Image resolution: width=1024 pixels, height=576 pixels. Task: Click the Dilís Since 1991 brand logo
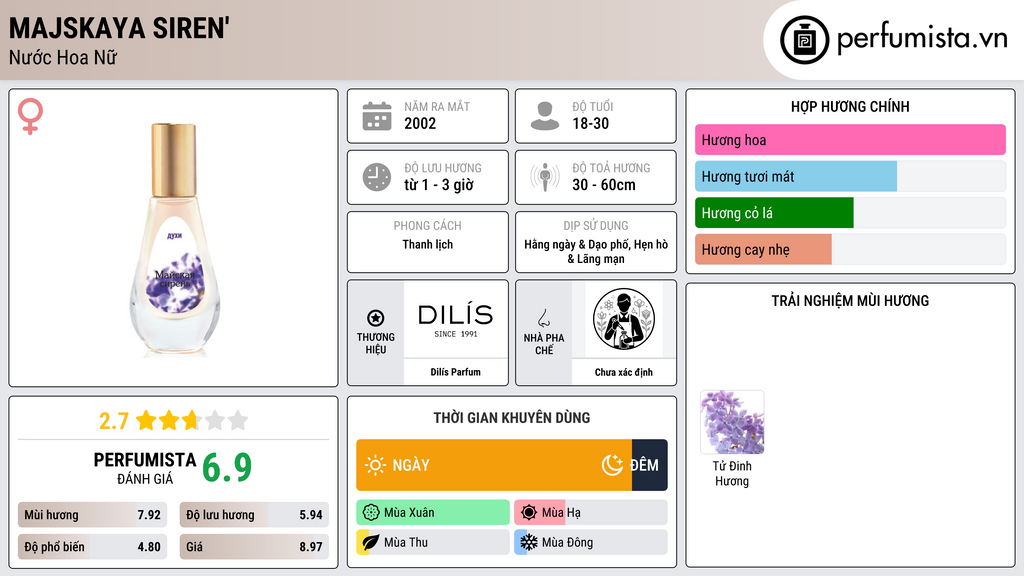click(x=455, y=320)
